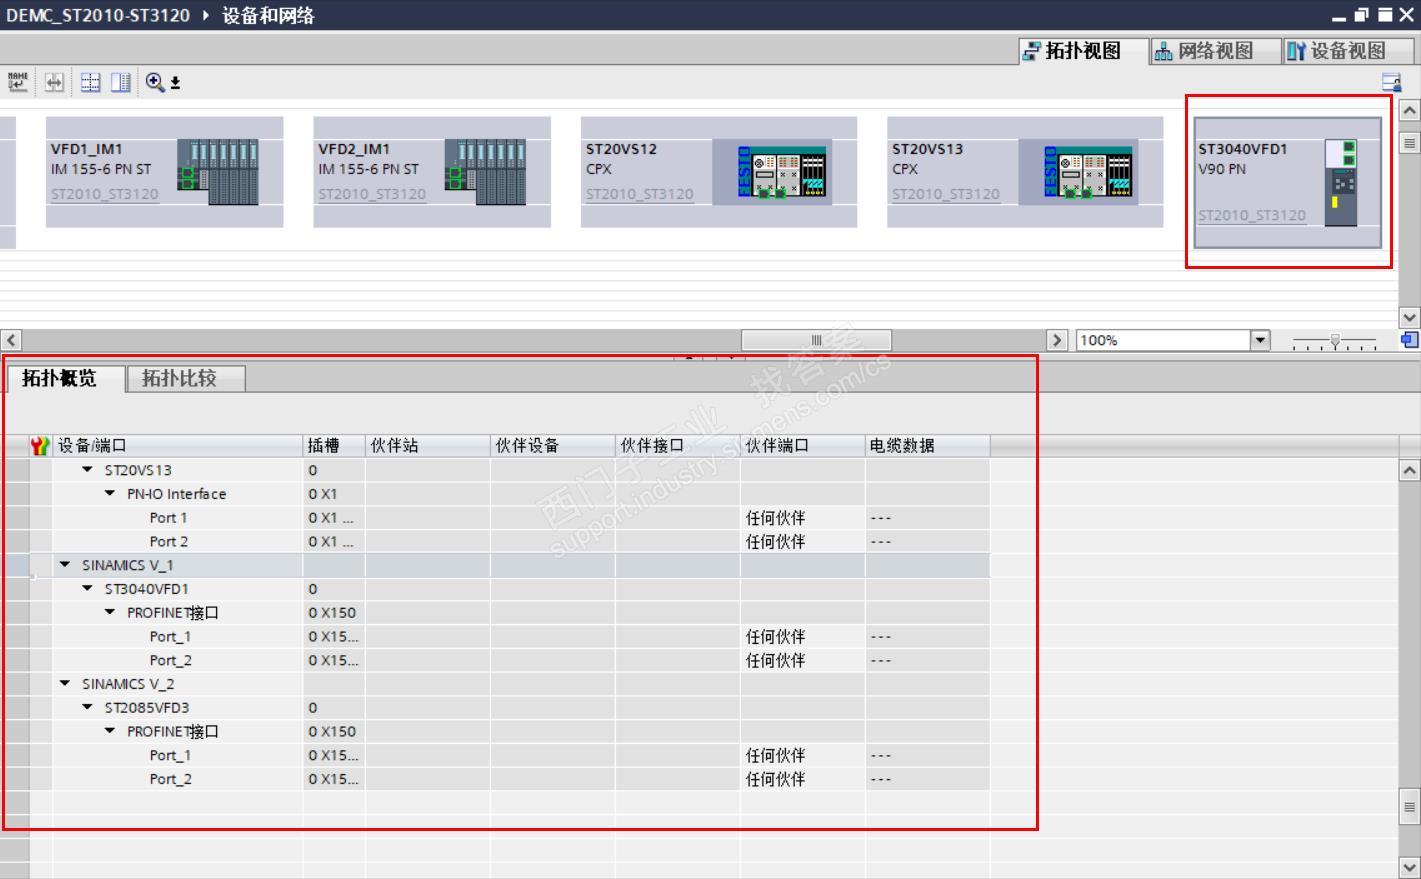
Task: Click the 电缆数据 column header
Action: click(x=928, y=446)
